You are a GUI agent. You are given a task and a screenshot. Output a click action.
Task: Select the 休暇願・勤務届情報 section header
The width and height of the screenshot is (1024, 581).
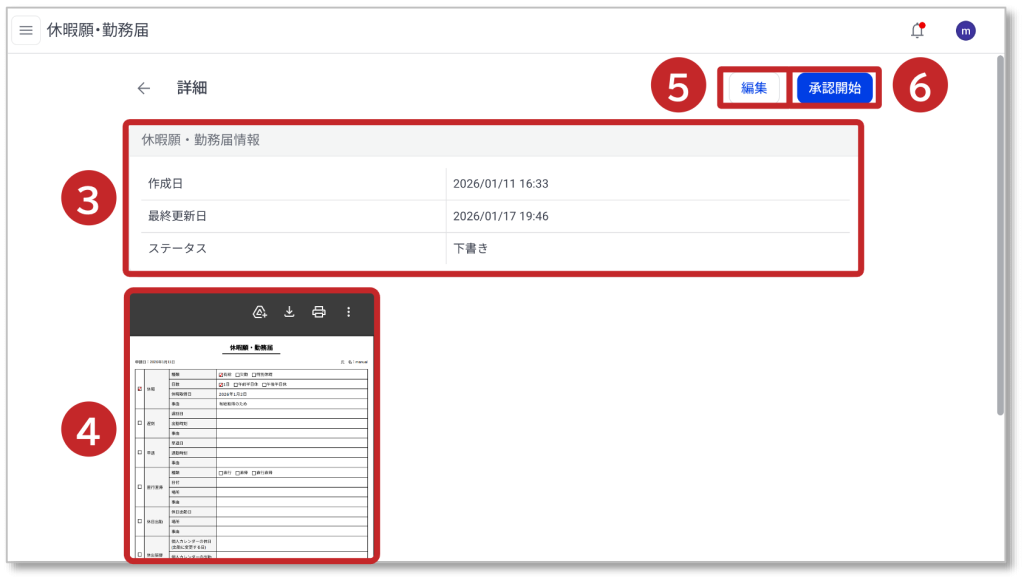(x=201, y=140)
